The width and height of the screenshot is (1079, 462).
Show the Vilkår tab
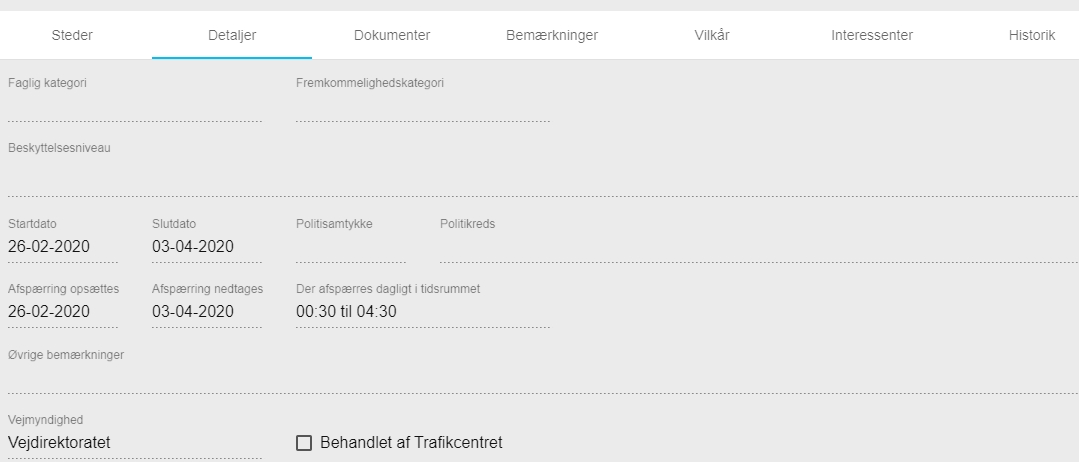coord(712,36)
